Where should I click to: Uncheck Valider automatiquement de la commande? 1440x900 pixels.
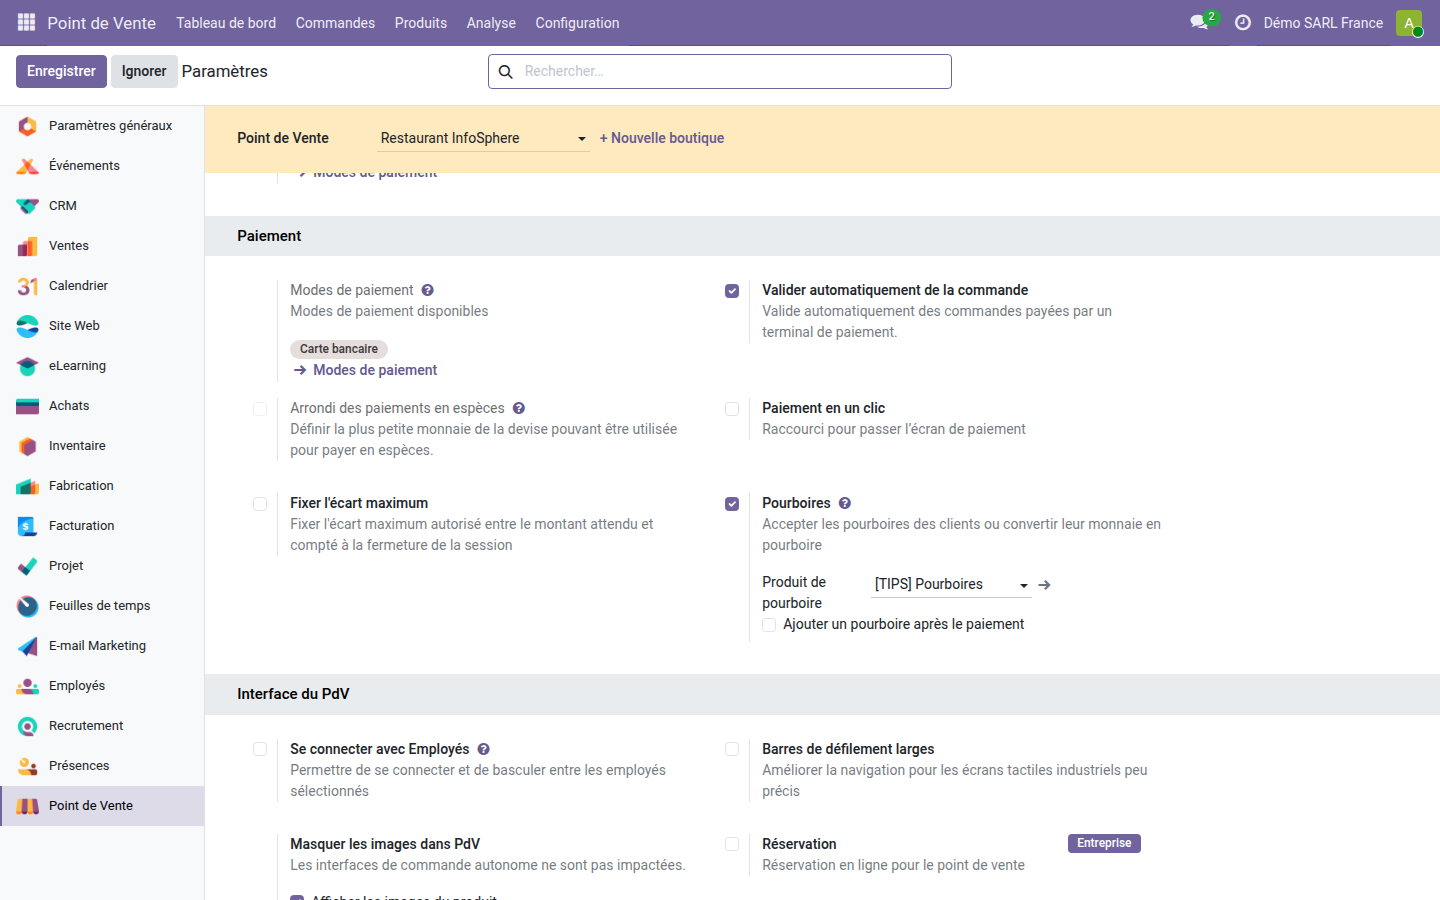pos(732,291)
